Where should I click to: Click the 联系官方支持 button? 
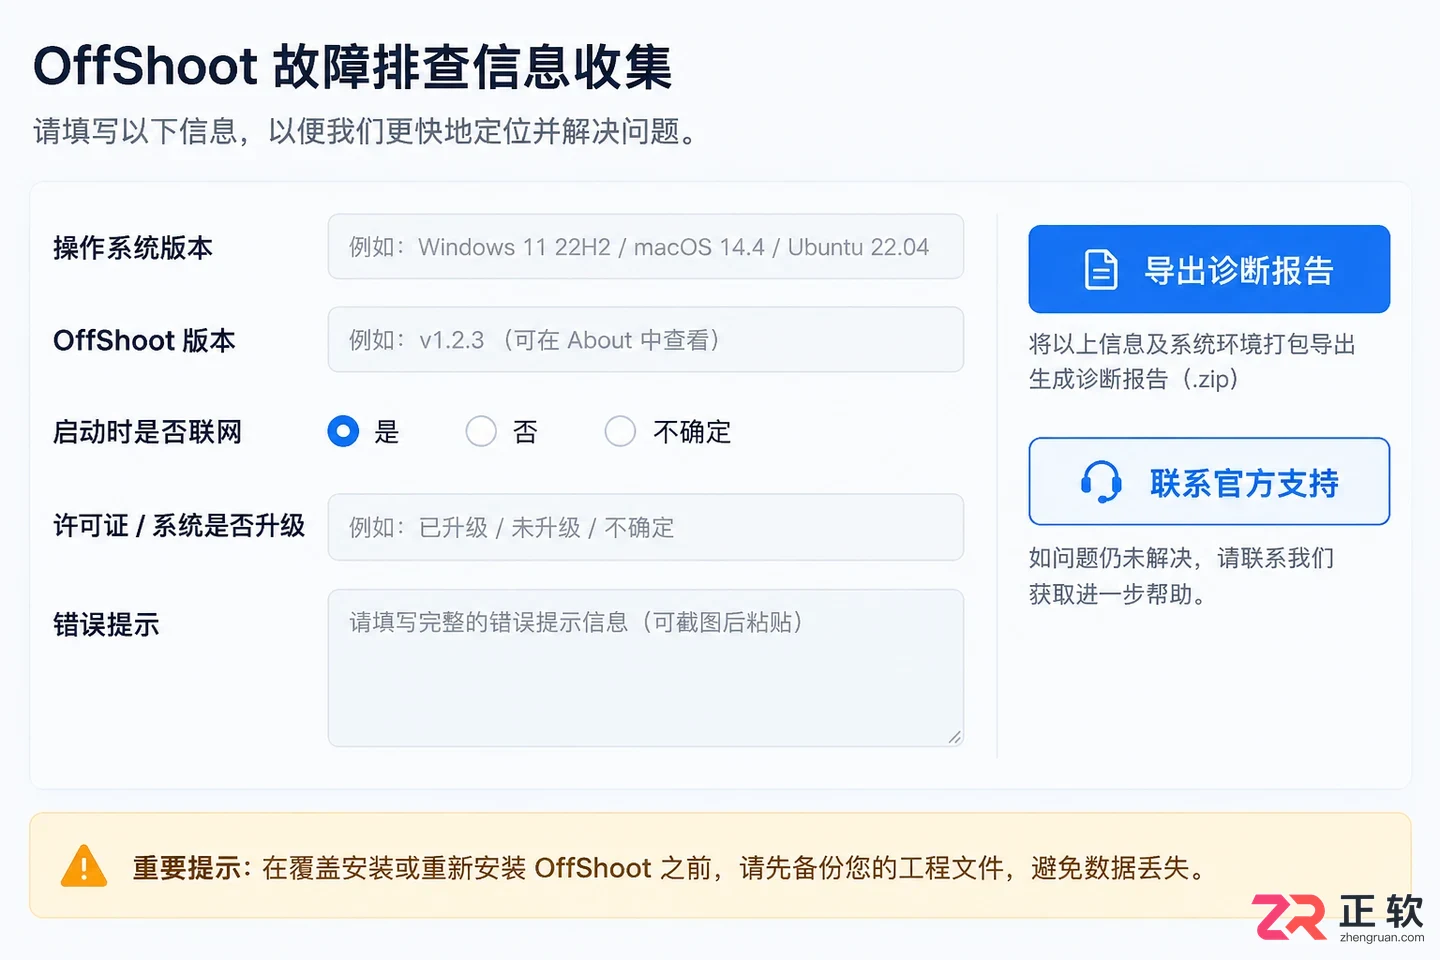point(1209,481)
